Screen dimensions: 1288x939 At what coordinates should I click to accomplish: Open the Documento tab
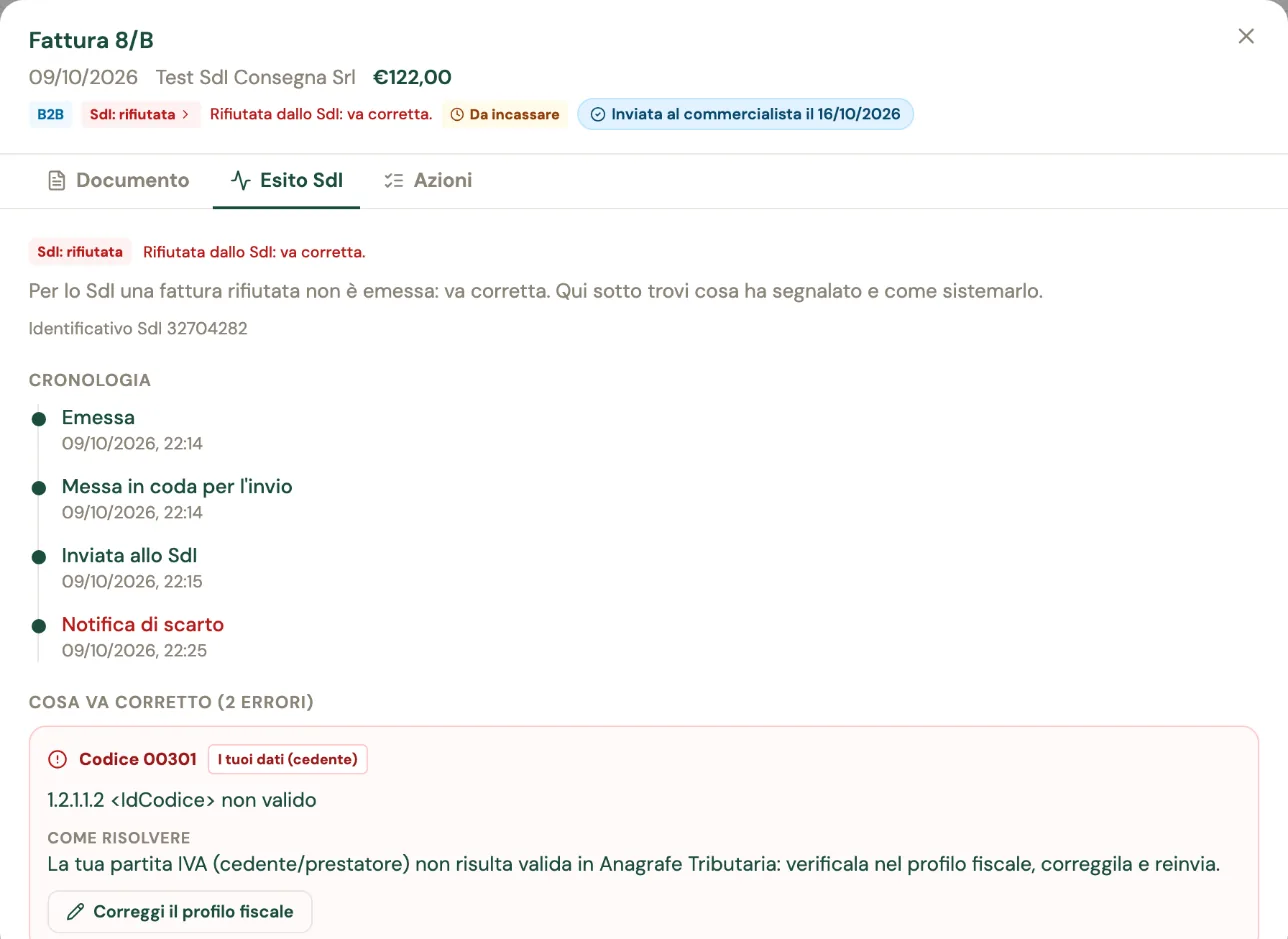(119, 181)
